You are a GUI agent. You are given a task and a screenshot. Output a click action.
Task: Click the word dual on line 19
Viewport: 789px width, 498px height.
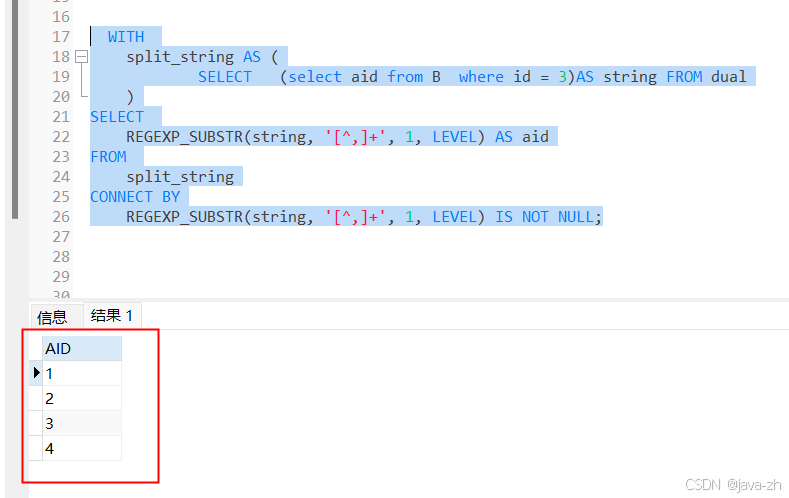[729, 77]
